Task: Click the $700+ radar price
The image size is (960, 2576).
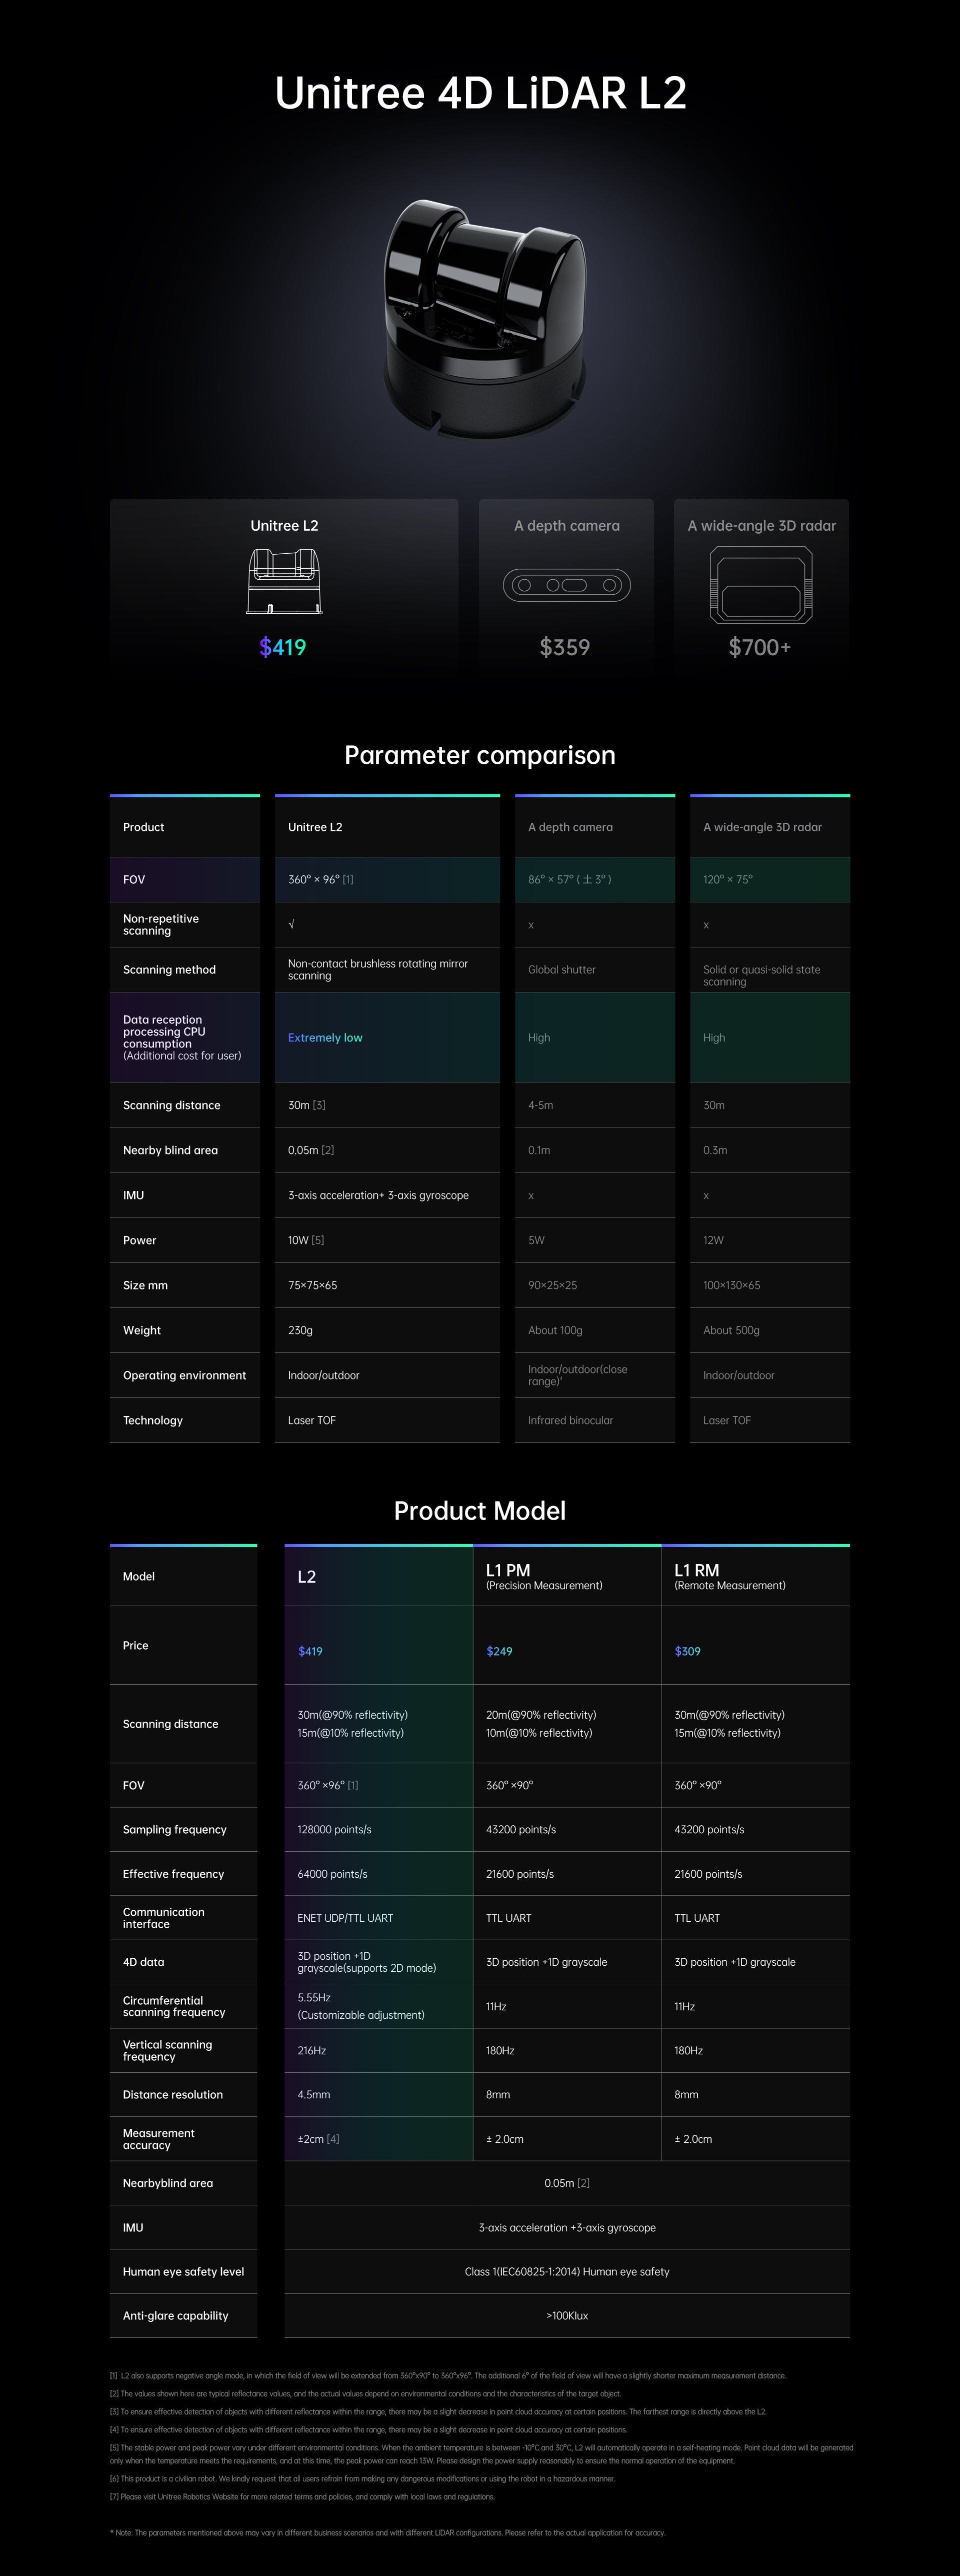Action: tap(760, 647)
